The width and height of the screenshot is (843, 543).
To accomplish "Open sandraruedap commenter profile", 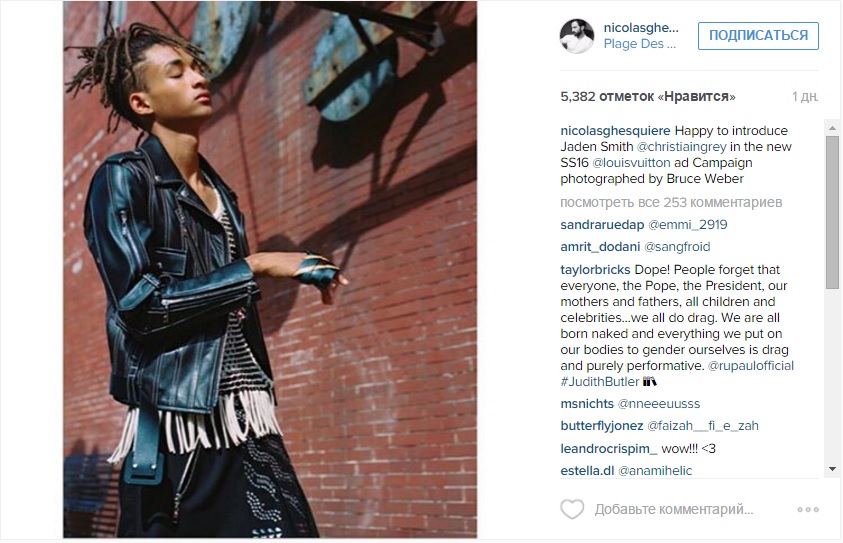I will click(602, 225).
